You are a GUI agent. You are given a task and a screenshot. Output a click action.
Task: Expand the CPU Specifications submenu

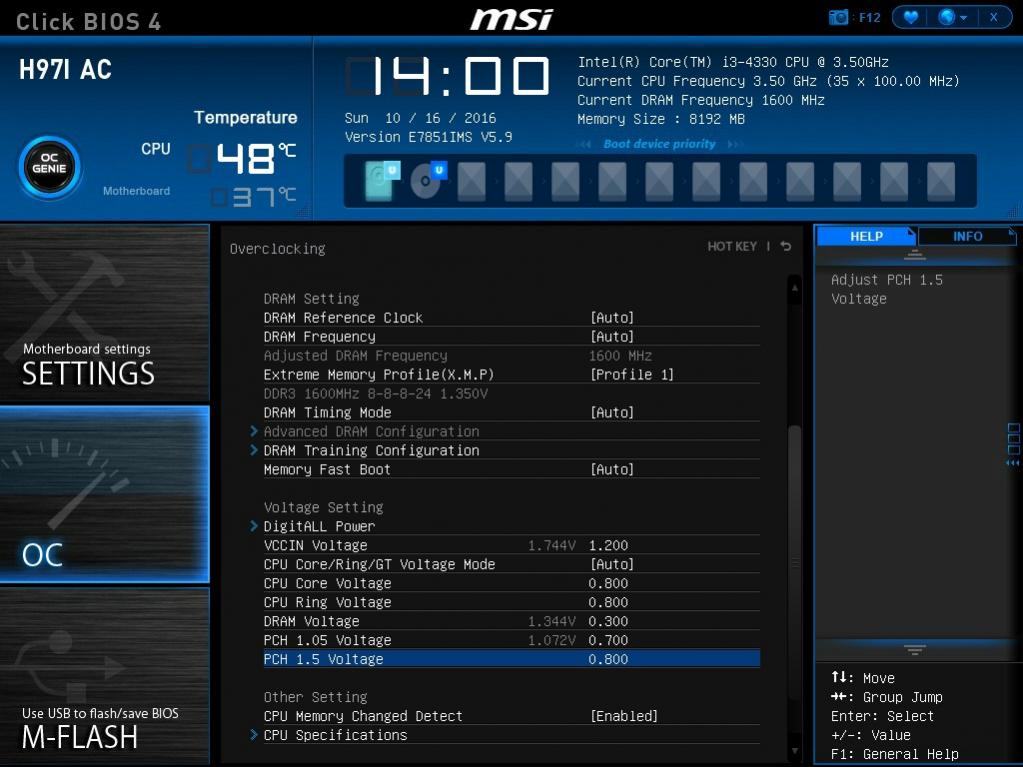(x=335, y=735)
